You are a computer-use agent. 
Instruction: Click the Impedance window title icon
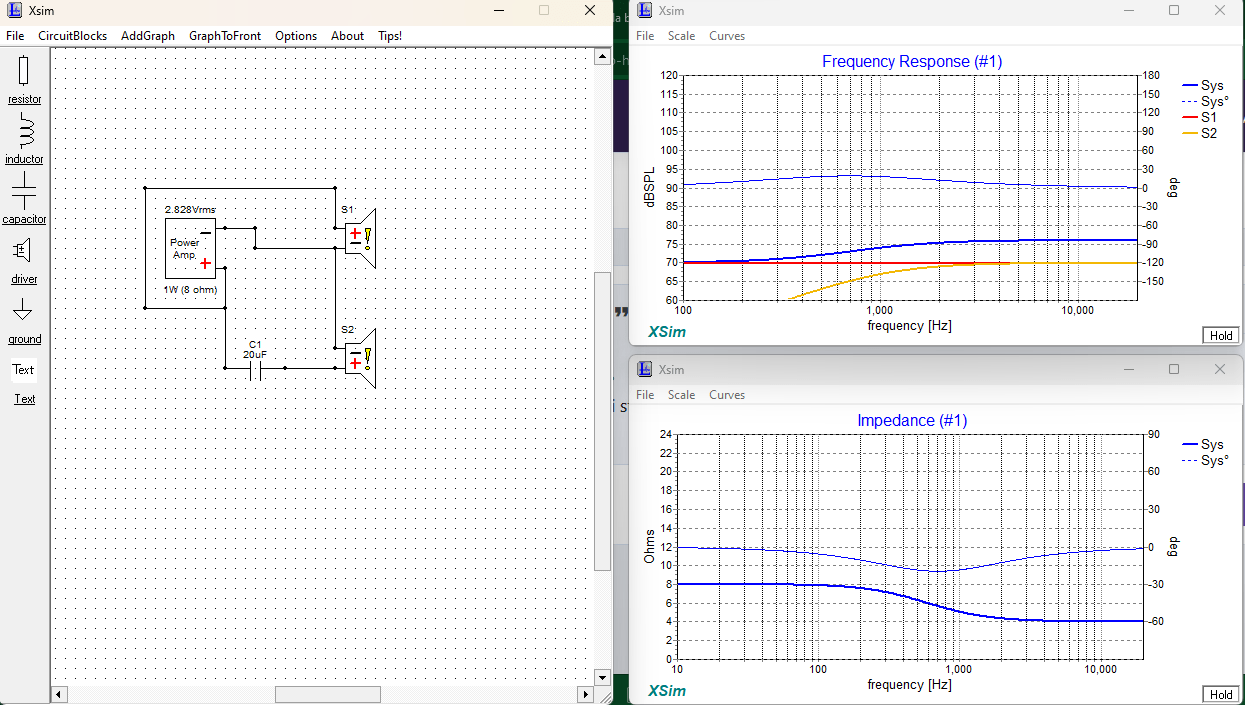click(645, 369)
